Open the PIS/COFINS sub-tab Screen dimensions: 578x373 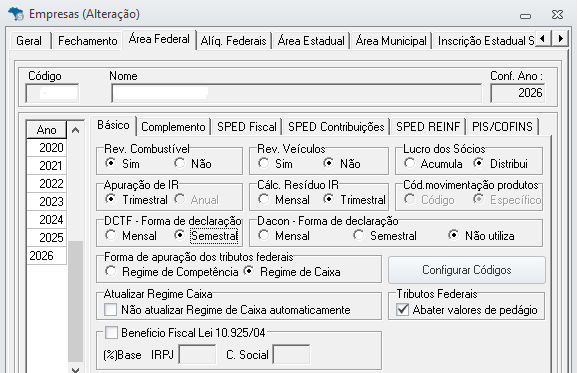click(x=502, y=127)
